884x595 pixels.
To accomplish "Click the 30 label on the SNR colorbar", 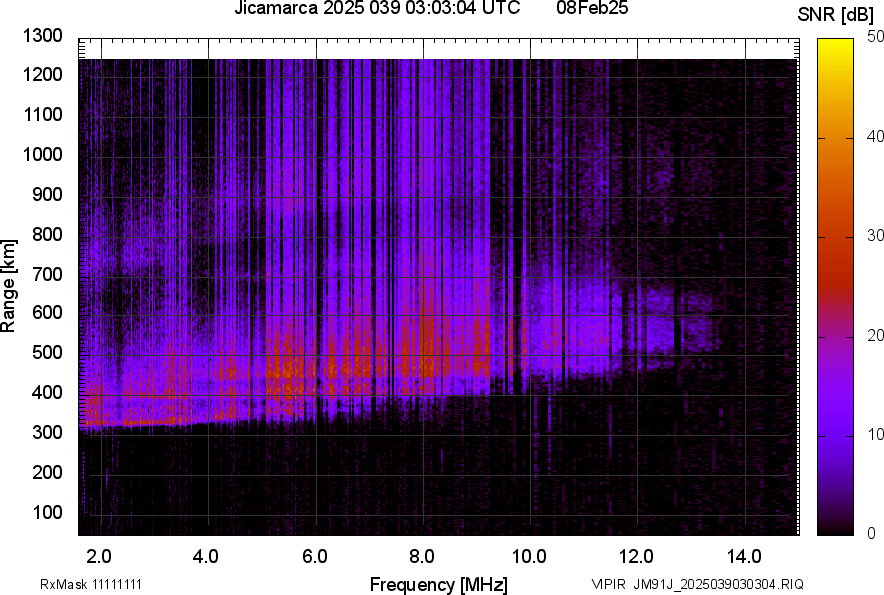I will (876, 235).
